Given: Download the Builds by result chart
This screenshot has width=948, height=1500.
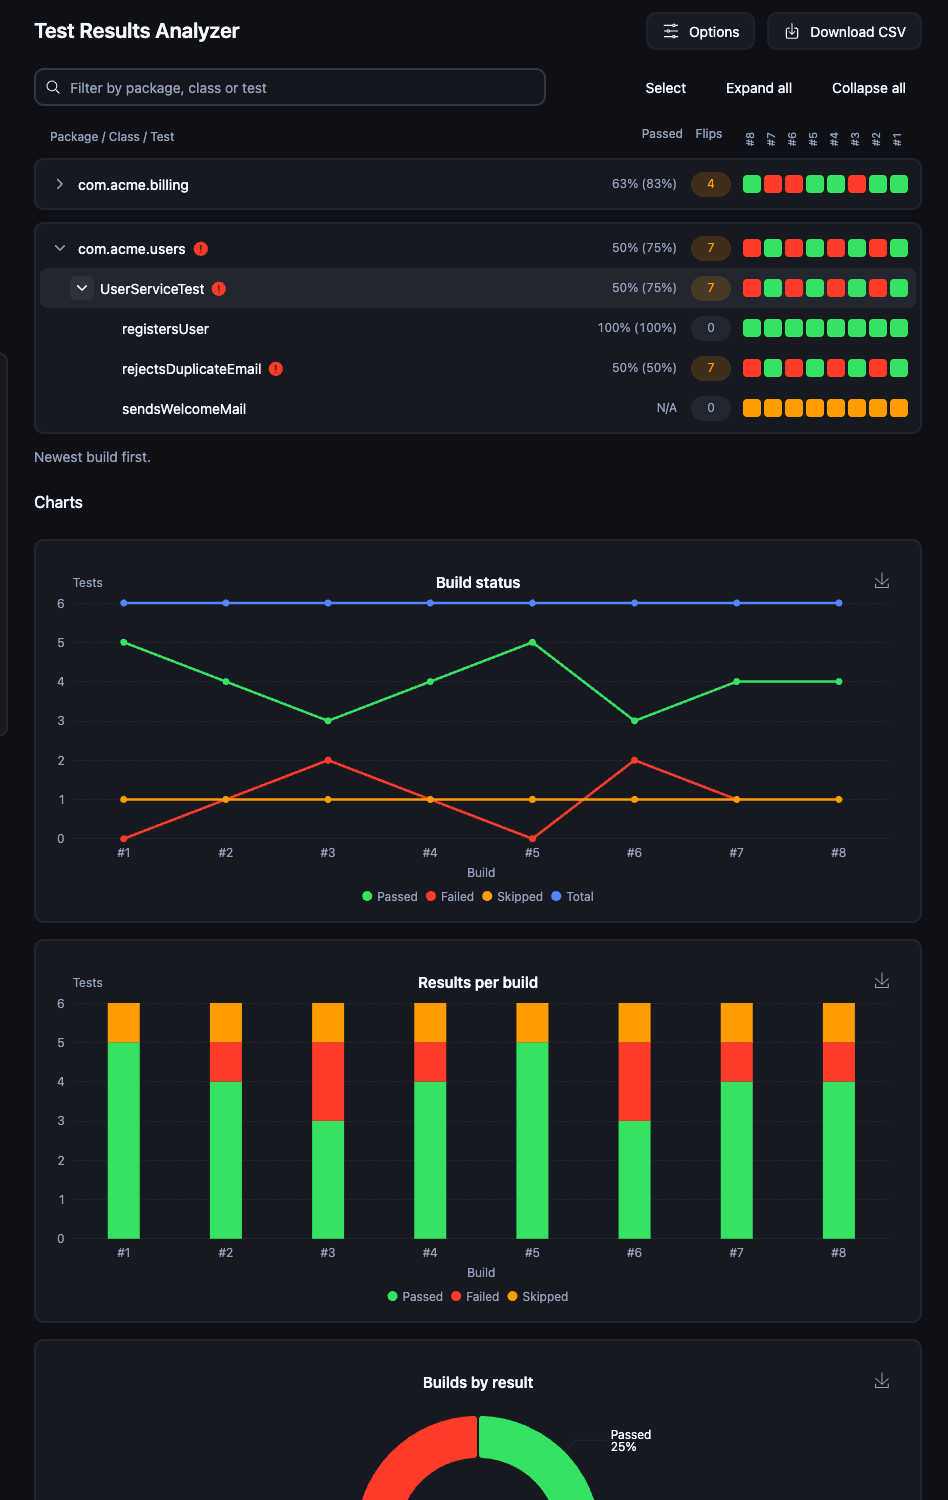Looking at the screenshot, I should click(882, 1381).
